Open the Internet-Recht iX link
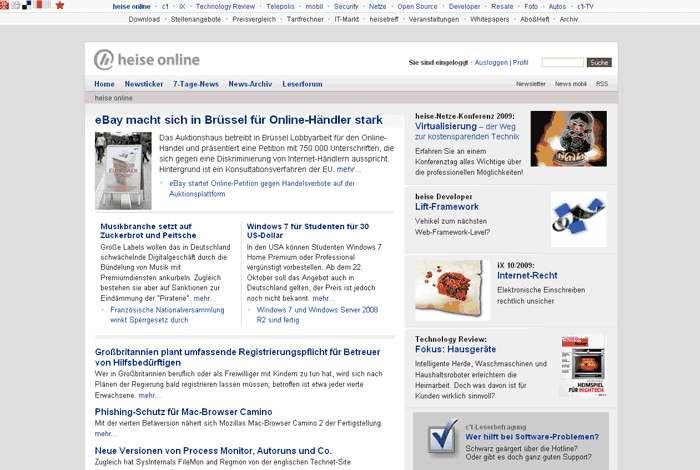The width and height of the screenshot is (700, 470). (x=527, y=275)
